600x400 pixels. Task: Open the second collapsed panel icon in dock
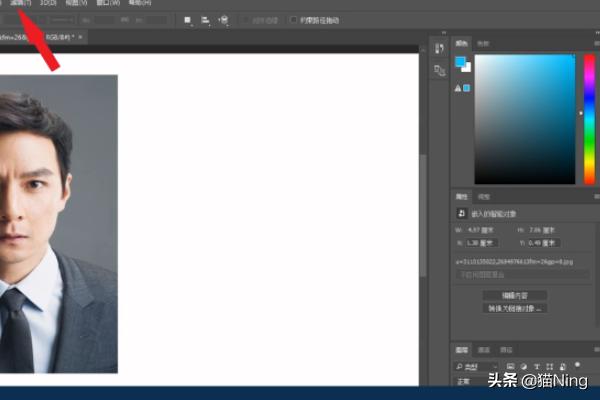tap(439, 70)
